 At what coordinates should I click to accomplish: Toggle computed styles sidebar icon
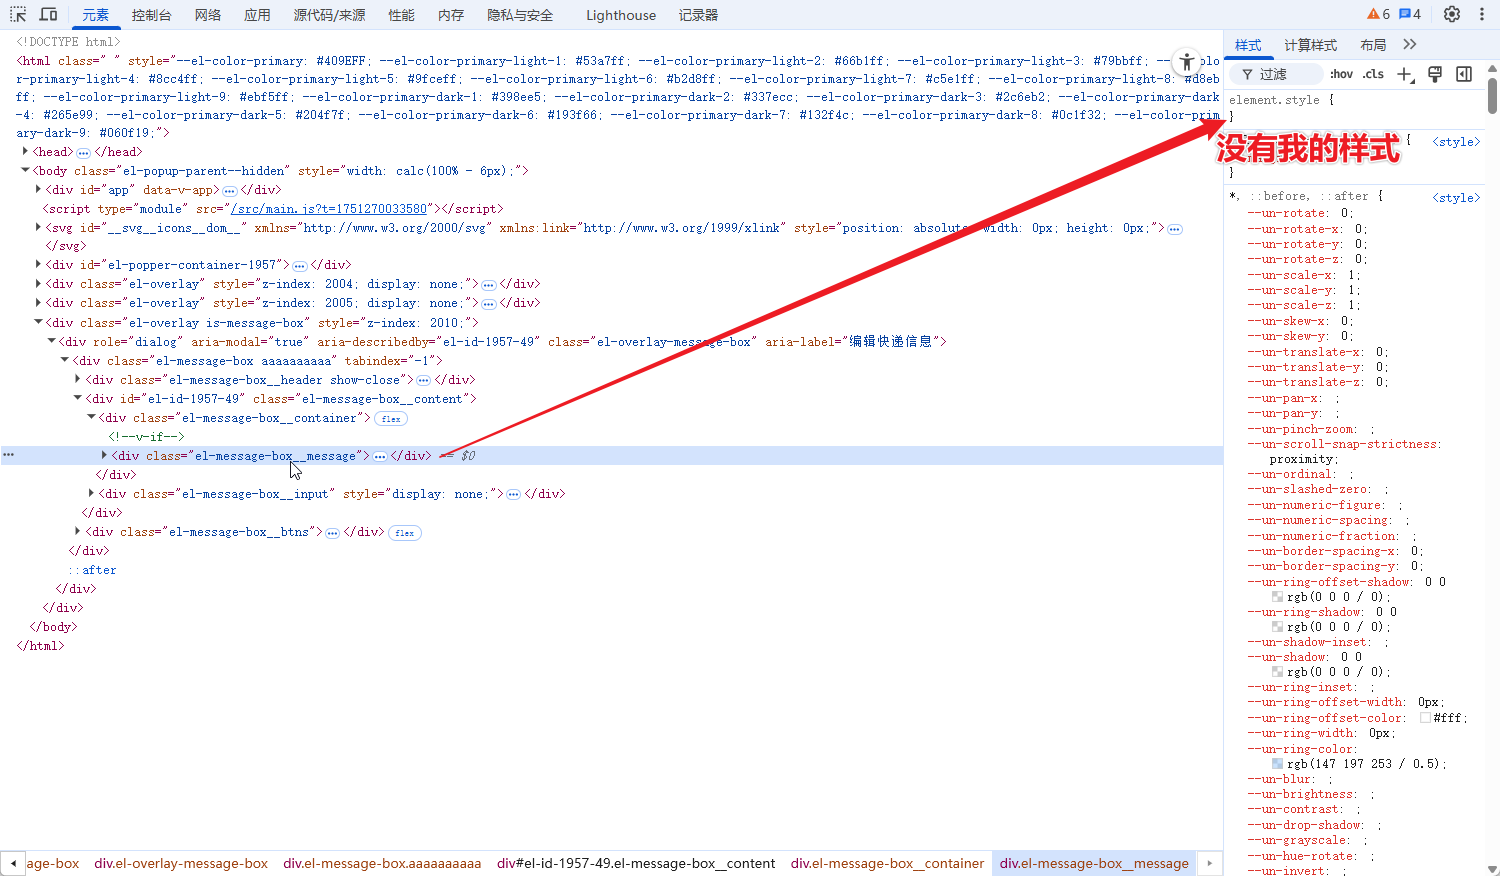point(1464,74)
